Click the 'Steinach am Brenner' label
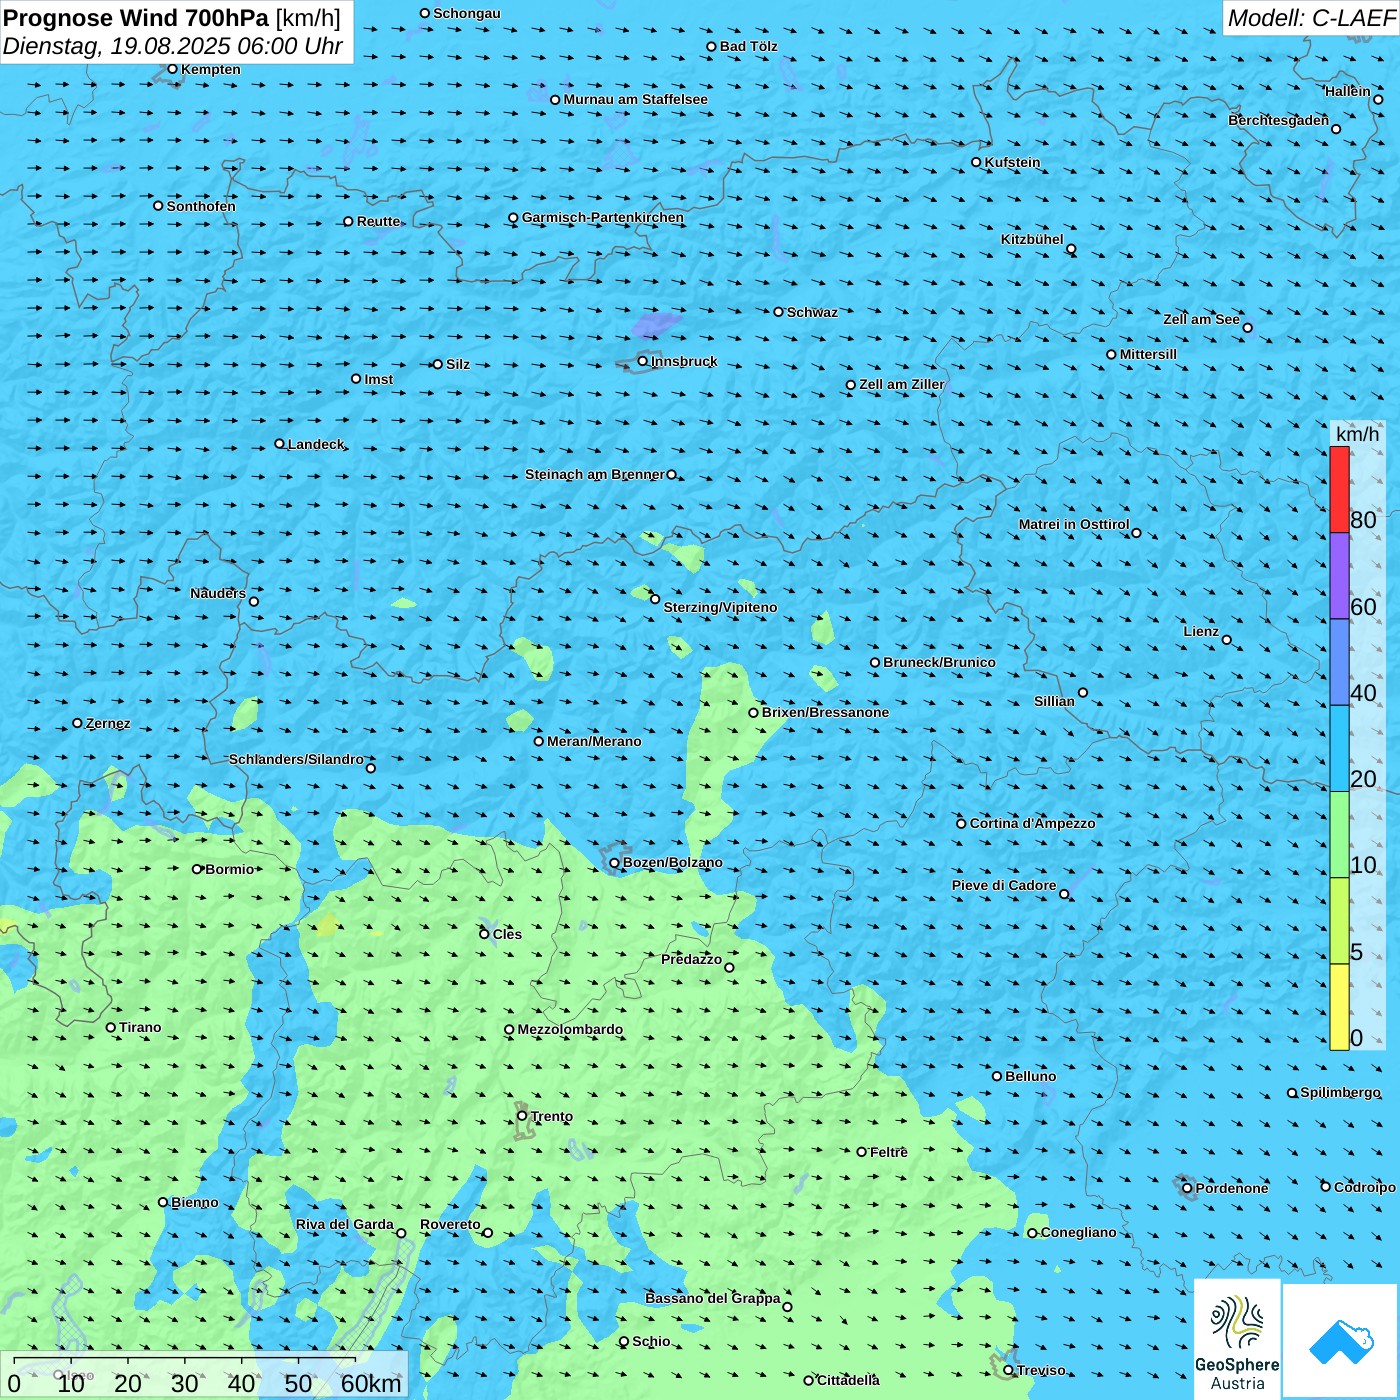Image resolution: width=1400 pixels, height=1400 pixels. [x=595, y=474]
